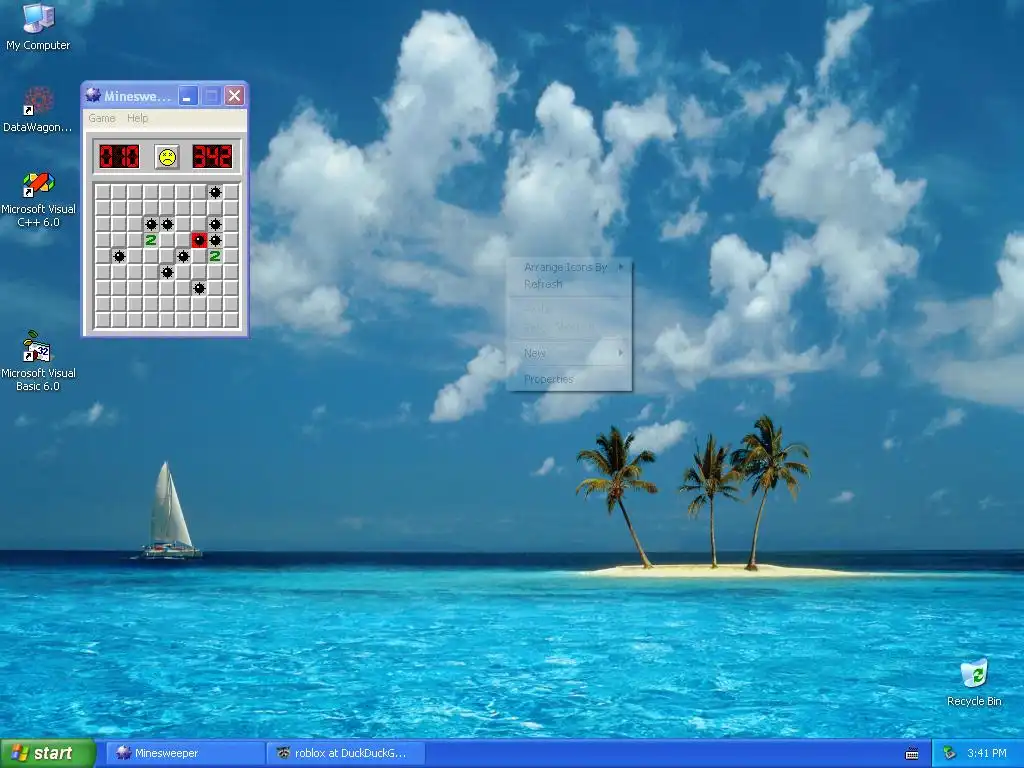
Task: Click the green 2 under the mine pair
Action: (151, 240)
